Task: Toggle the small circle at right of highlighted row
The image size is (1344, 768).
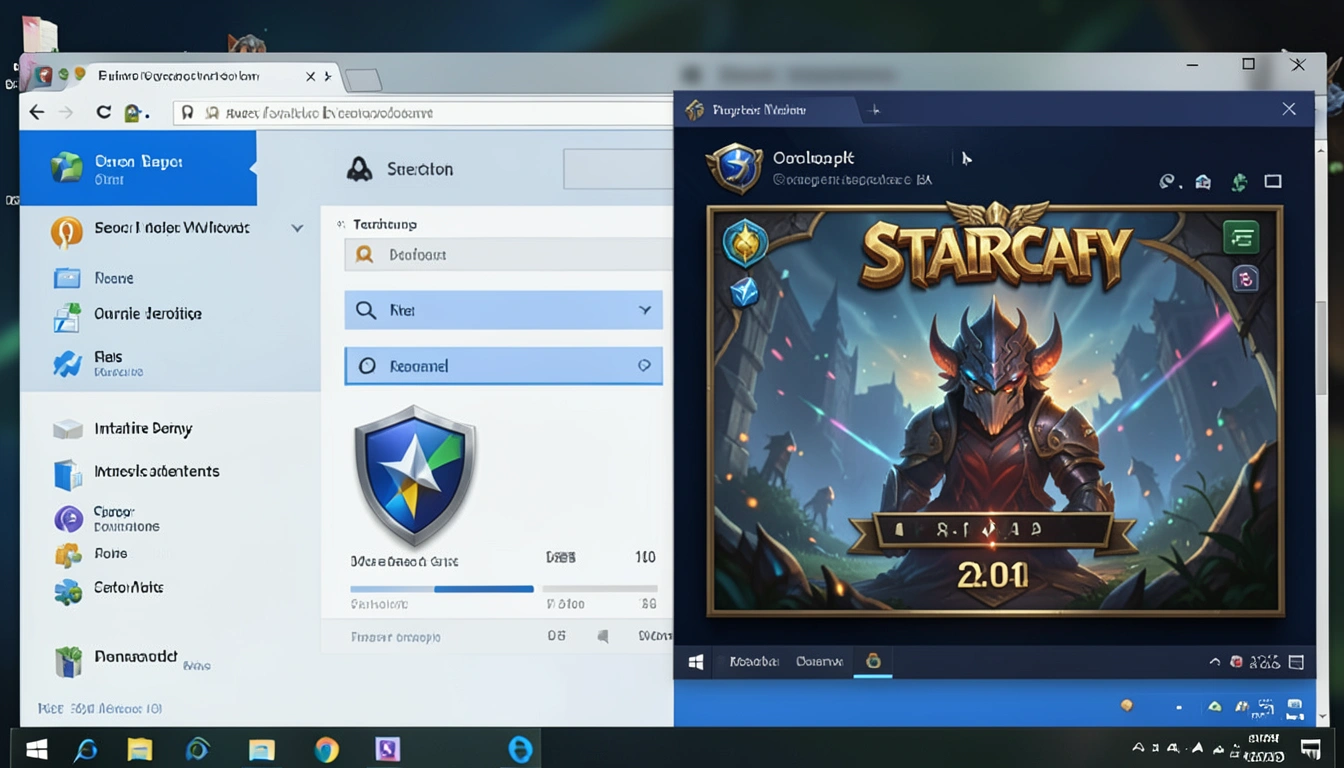Action: point(644,366)
